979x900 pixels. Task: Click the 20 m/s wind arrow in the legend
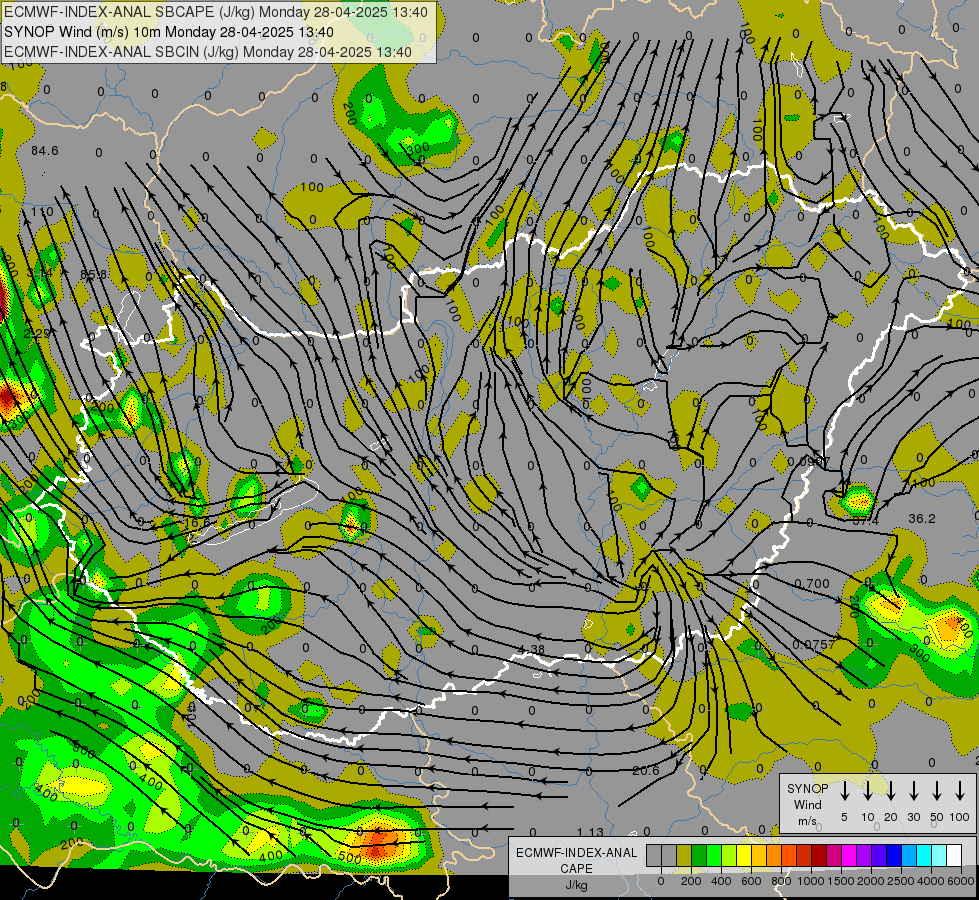(x=890, y=791)
